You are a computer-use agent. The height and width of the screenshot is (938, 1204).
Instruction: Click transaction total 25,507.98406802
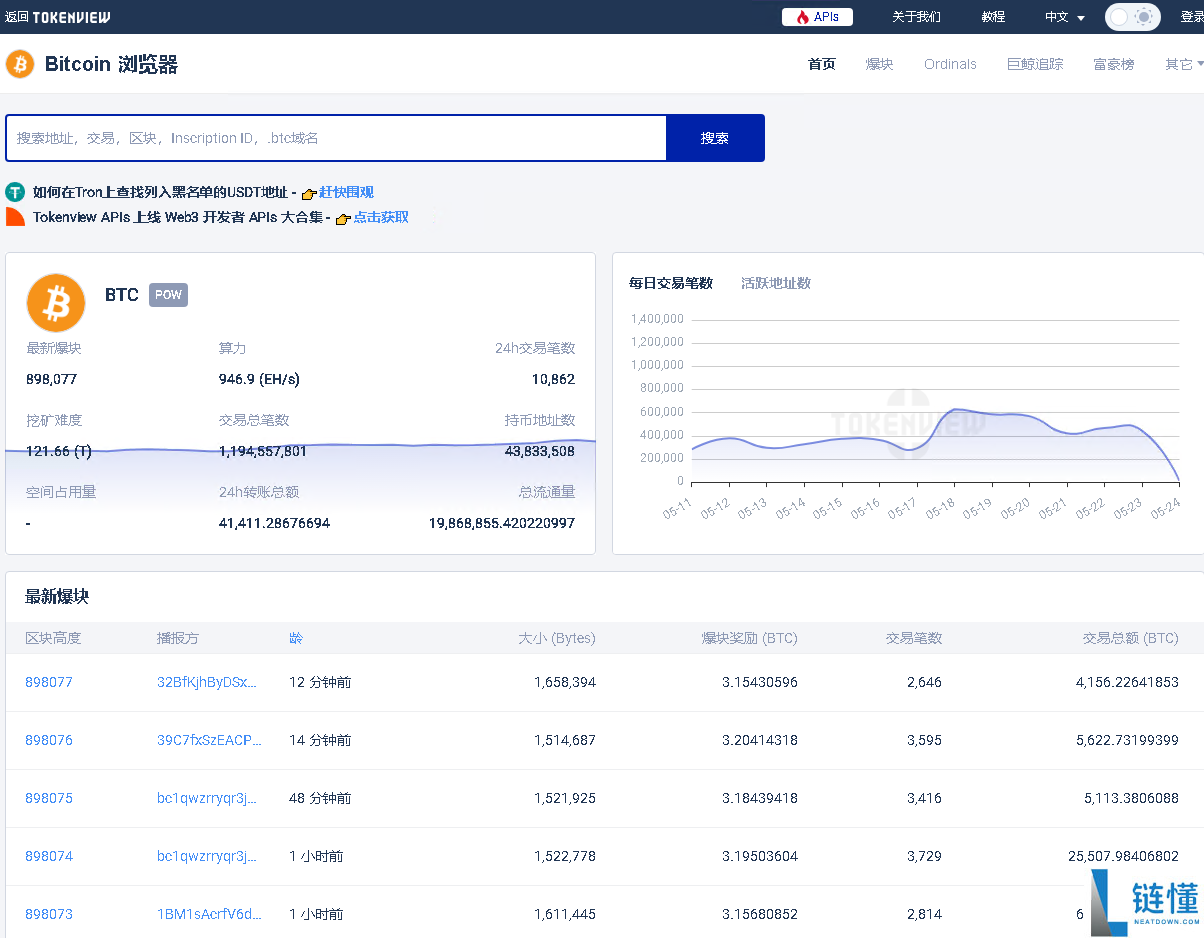click(x=1123, y=856)
